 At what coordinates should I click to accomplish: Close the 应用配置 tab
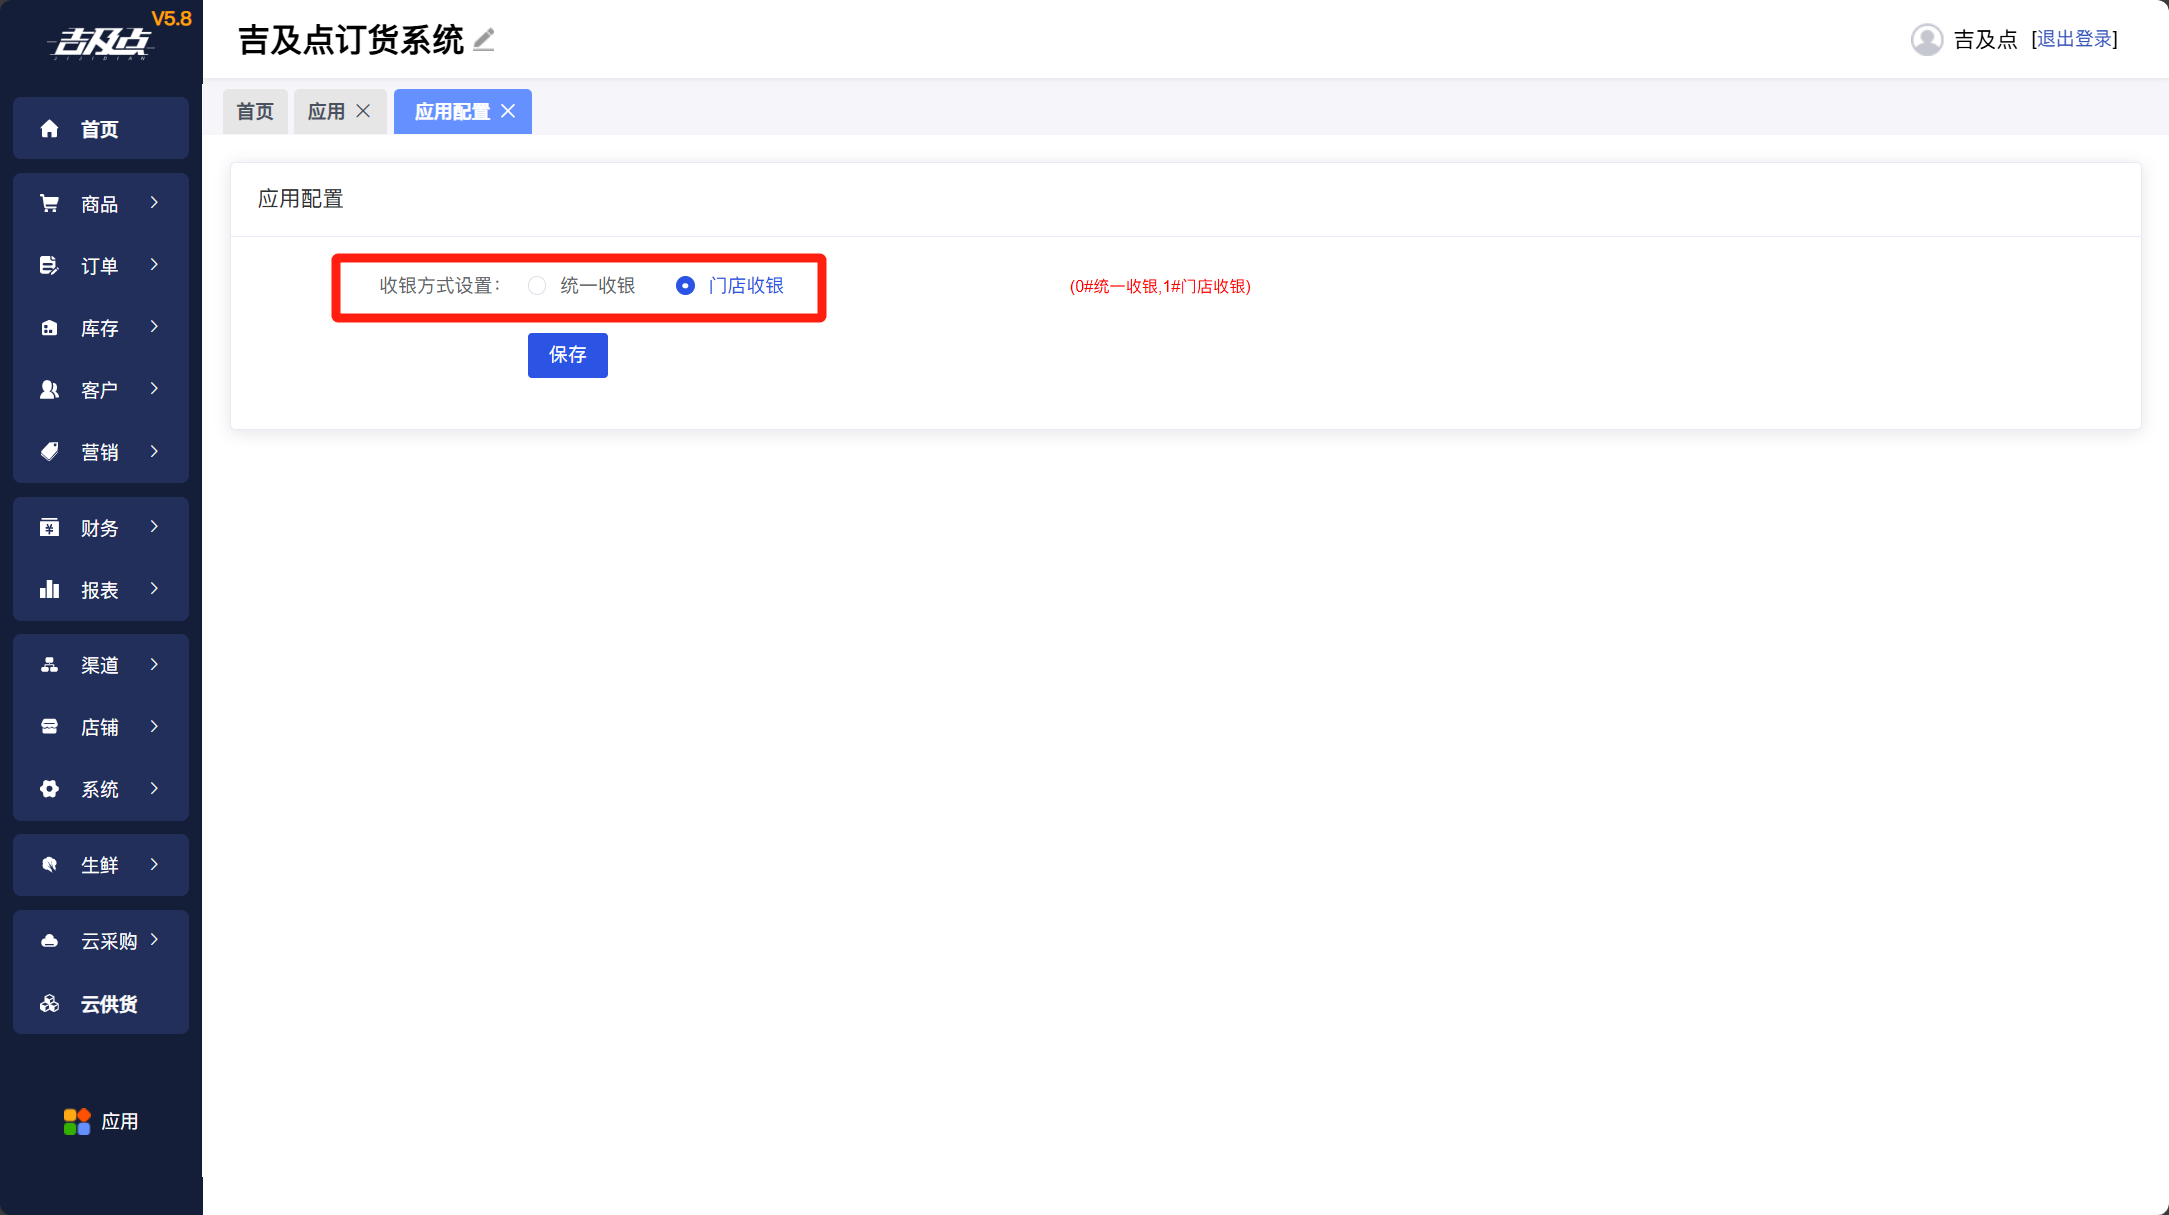pos(509,111)
